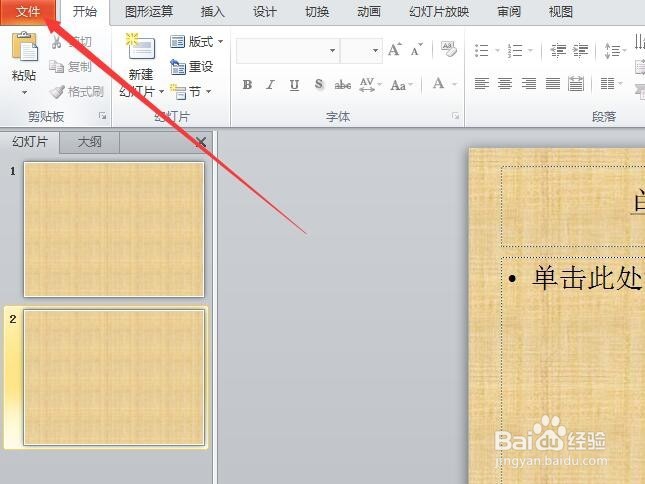Increase font size with large A icon
This screenshot has height=484, width=645.
tap(395, 50)
